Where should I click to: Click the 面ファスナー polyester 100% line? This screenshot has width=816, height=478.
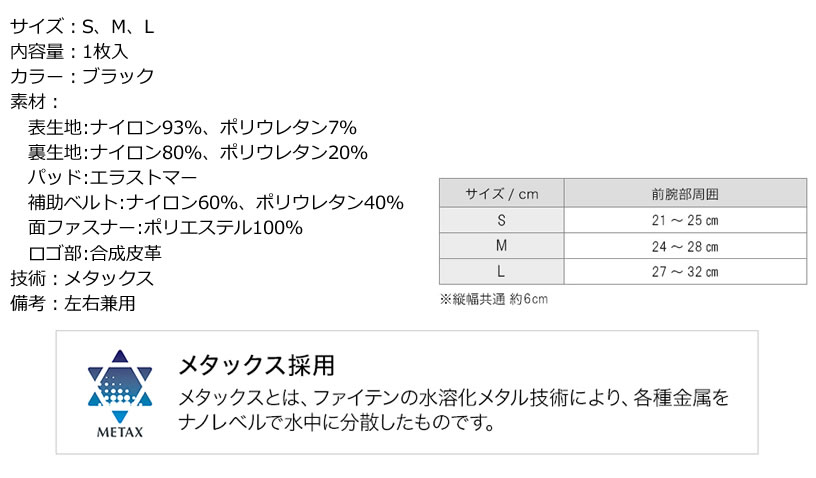pos(165,227)
